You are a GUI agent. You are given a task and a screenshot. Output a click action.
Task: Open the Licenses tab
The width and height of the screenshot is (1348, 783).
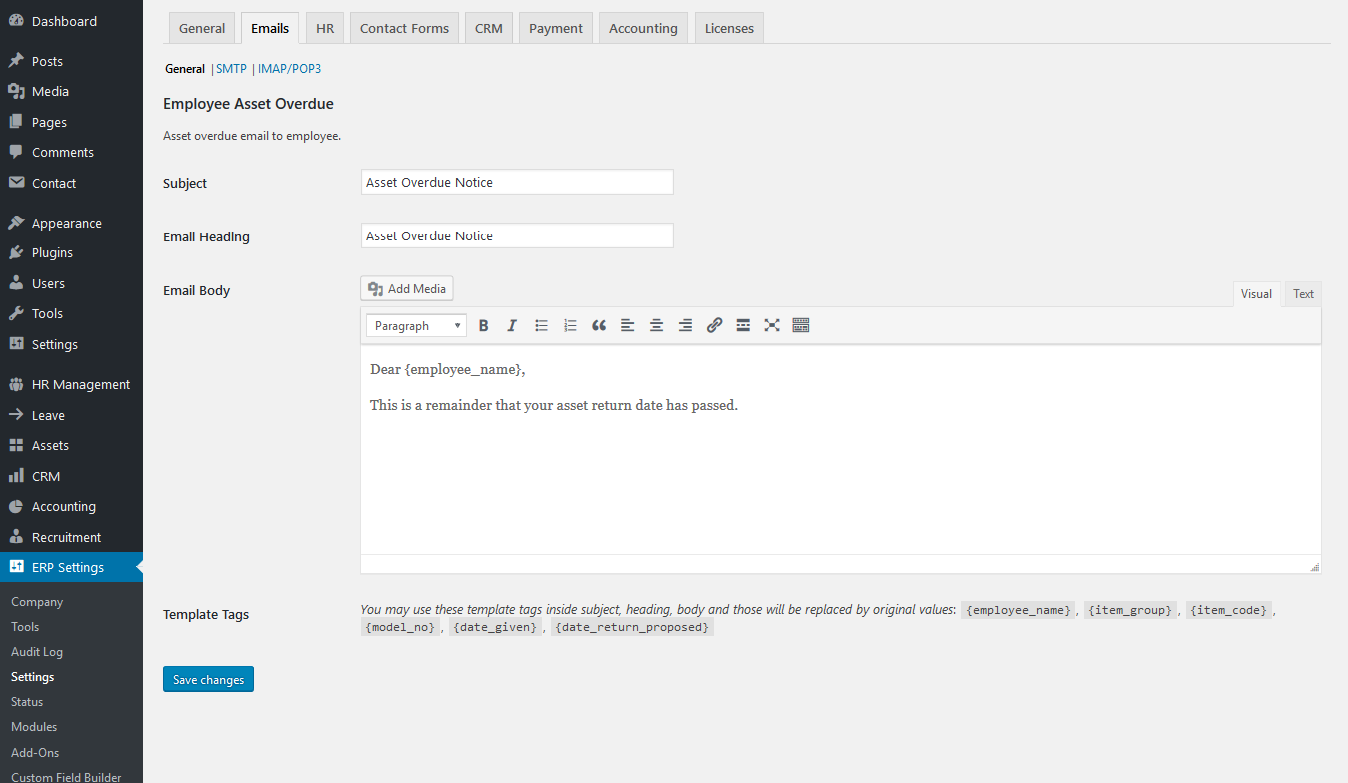click(729, 28)
